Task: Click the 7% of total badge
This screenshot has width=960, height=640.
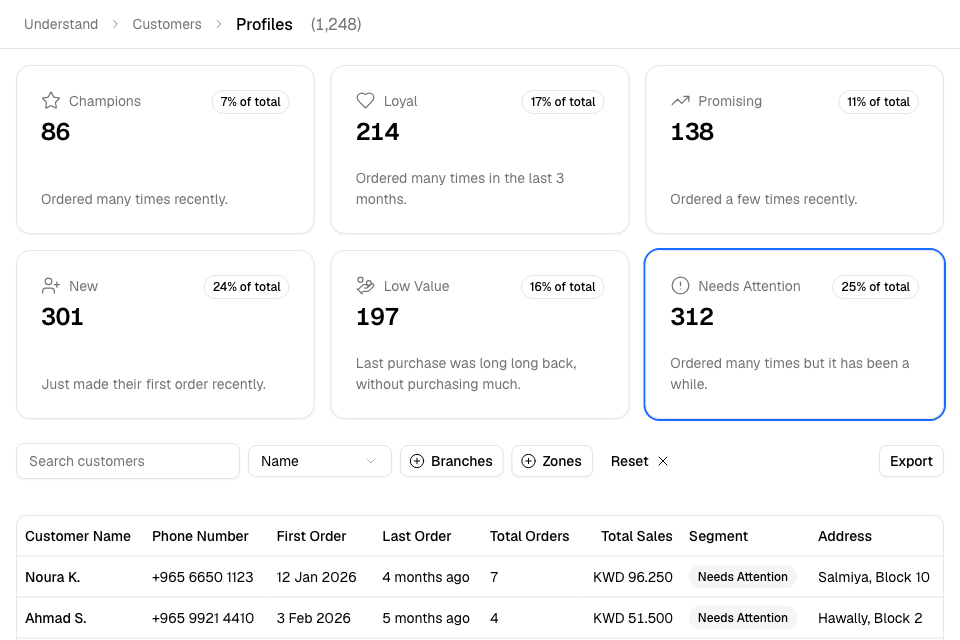Action: pos(250,102)
